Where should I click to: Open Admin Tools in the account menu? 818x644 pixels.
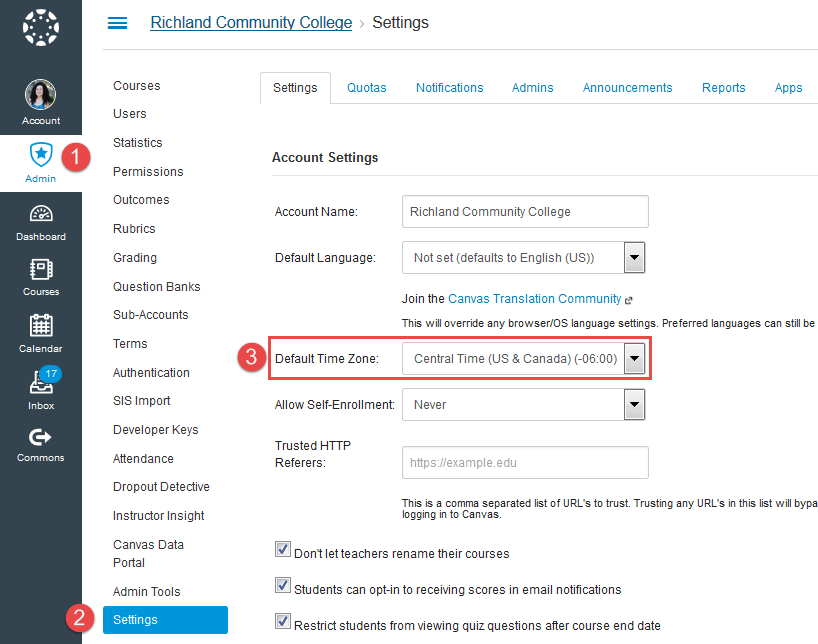(147, 592)
